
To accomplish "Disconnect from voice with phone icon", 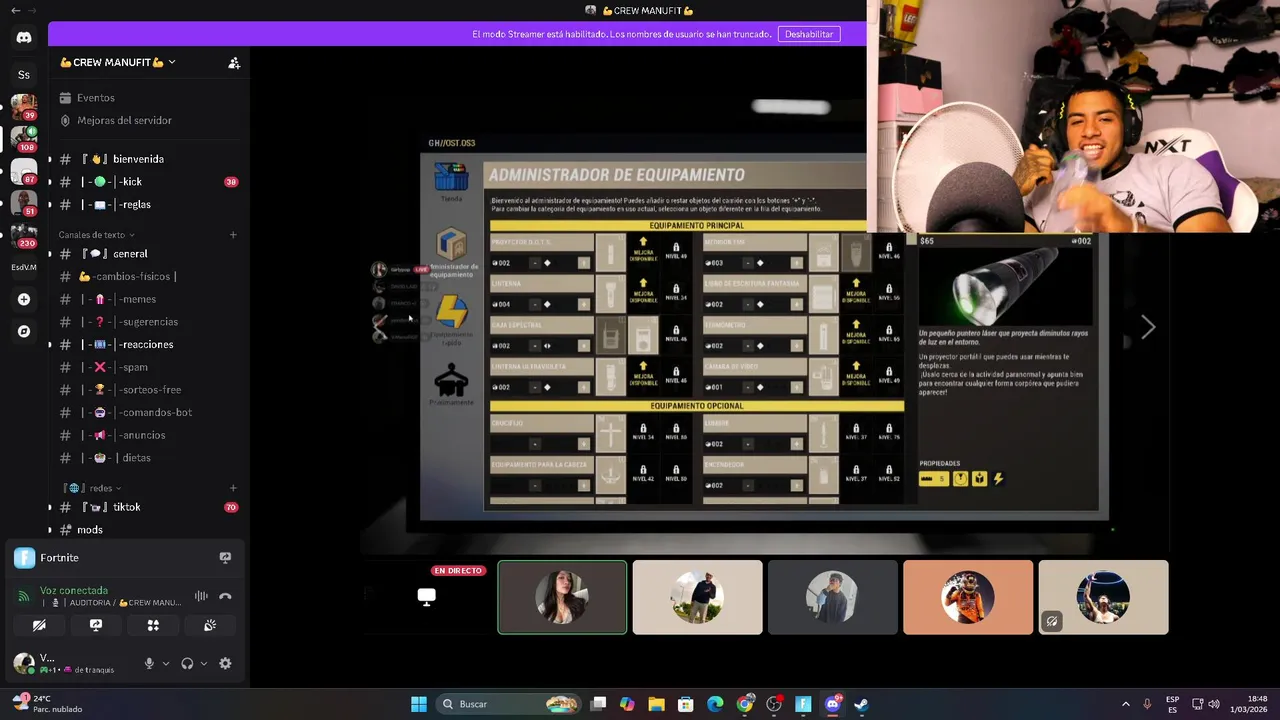I will pyautogui.click(x=225, y=596).
